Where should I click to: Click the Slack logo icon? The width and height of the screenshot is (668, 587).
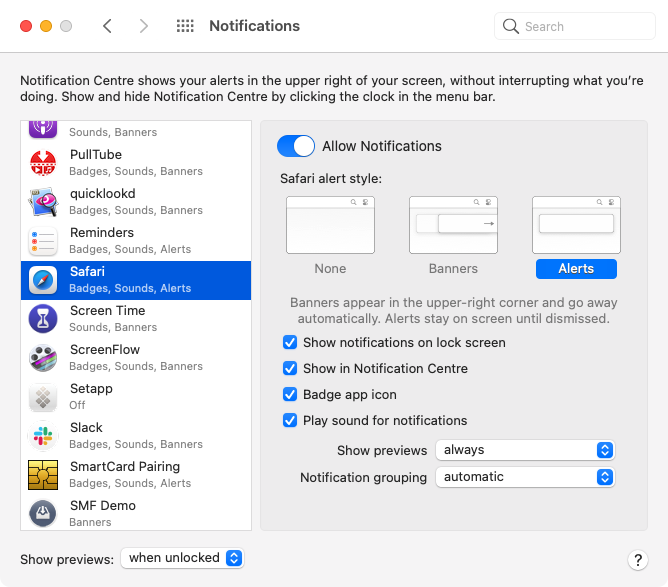click(43, 436)
